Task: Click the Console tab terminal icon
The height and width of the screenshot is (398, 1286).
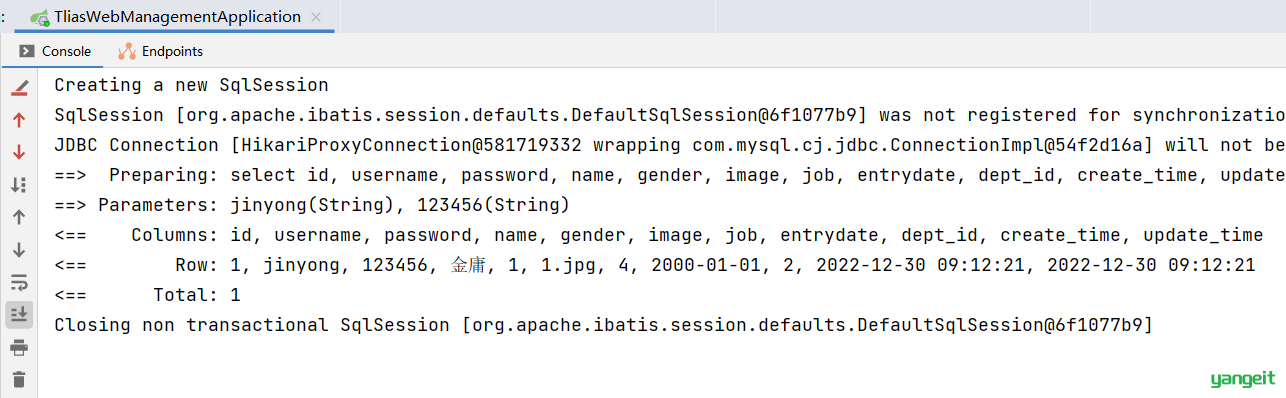Action: pyautogui.click(x=27, y=51)
